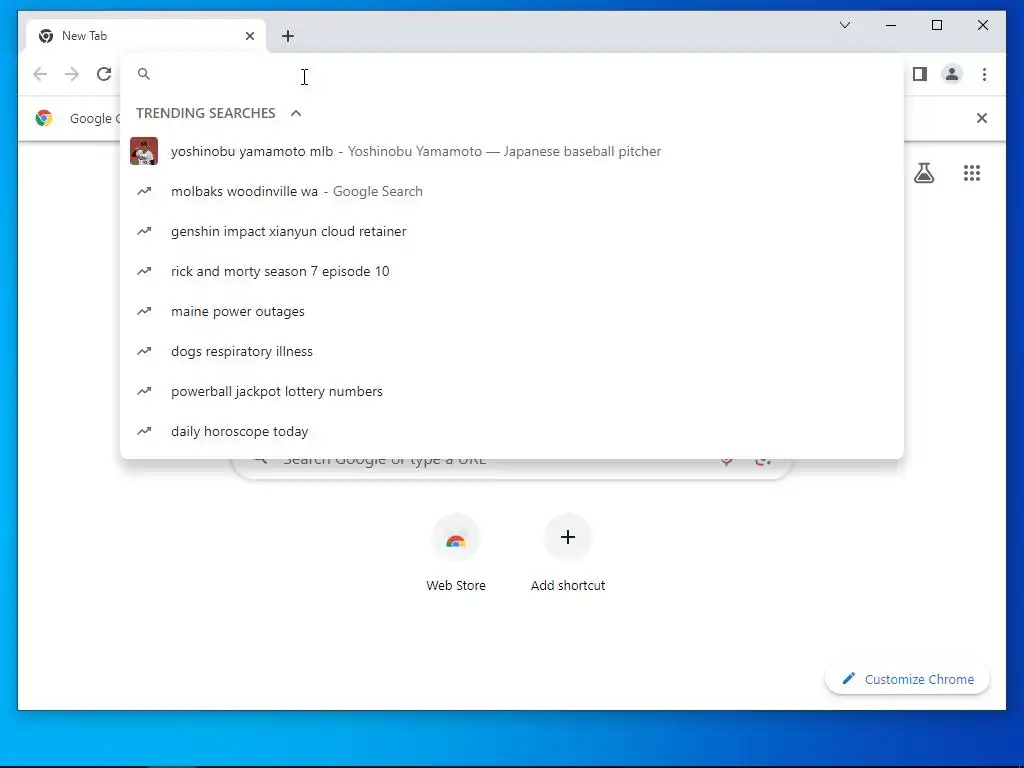The image size is (1024, 768).
Task: Click the reload page icon
Action: 104,74
